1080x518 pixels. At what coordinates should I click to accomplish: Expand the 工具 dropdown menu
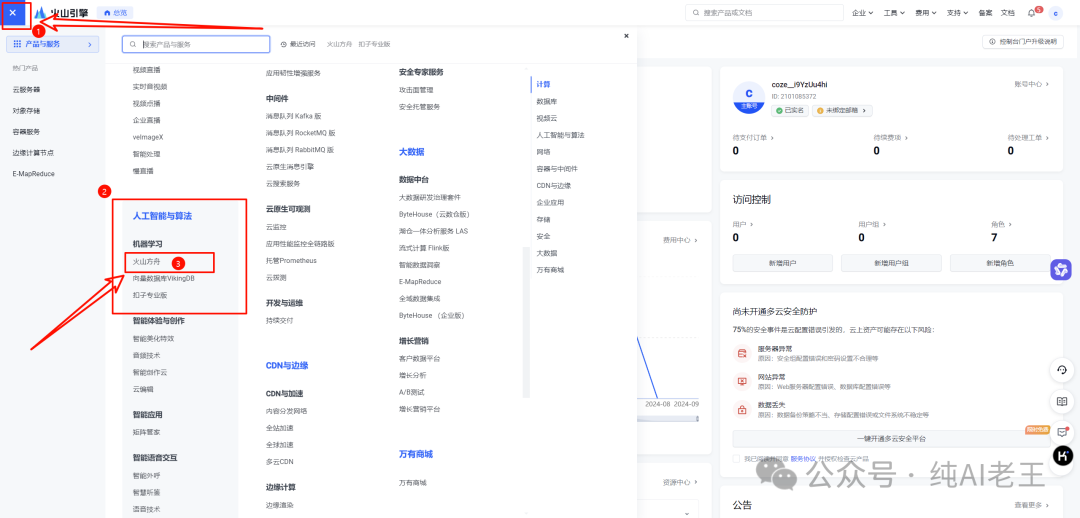point(894,12)
